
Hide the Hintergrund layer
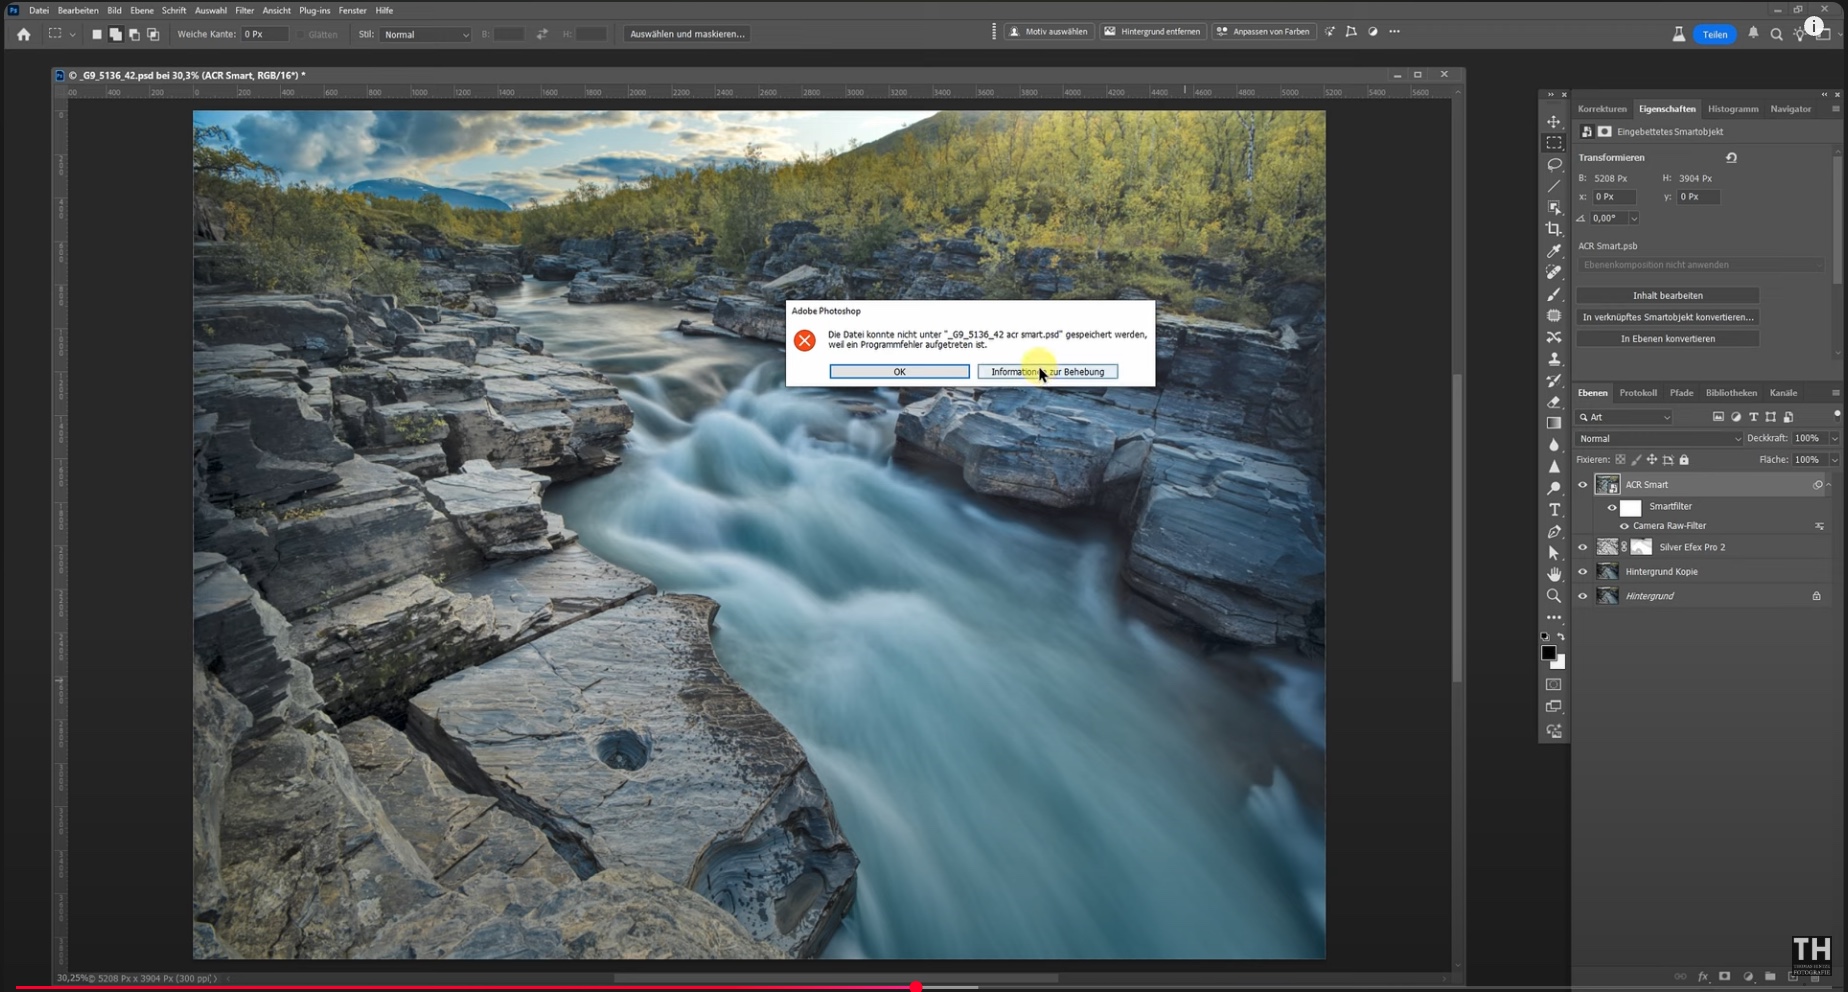coord(1583,596)
